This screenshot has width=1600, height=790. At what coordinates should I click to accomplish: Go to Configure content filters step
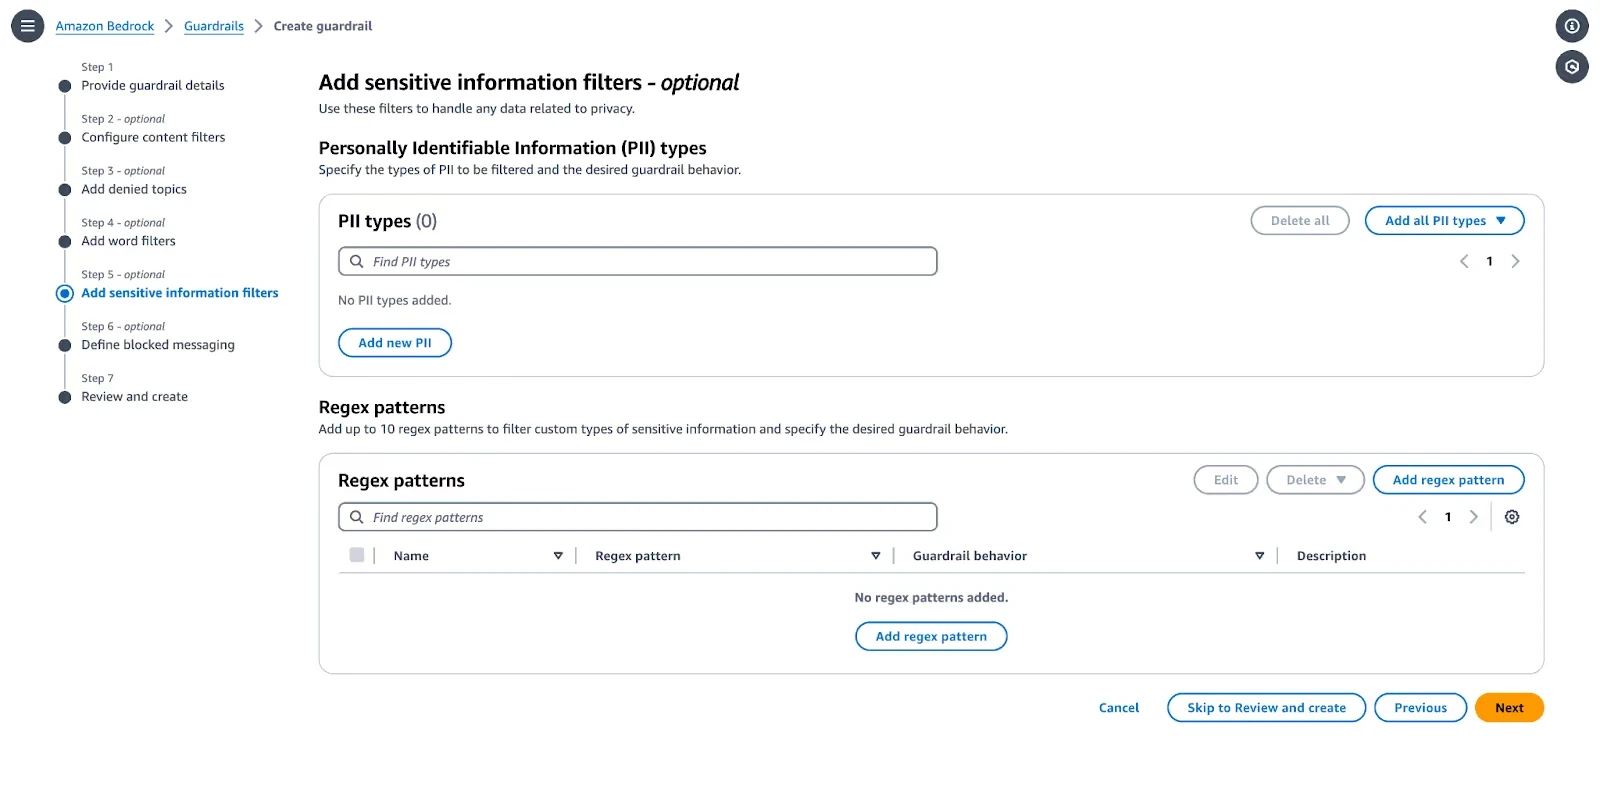coord(153,137)
